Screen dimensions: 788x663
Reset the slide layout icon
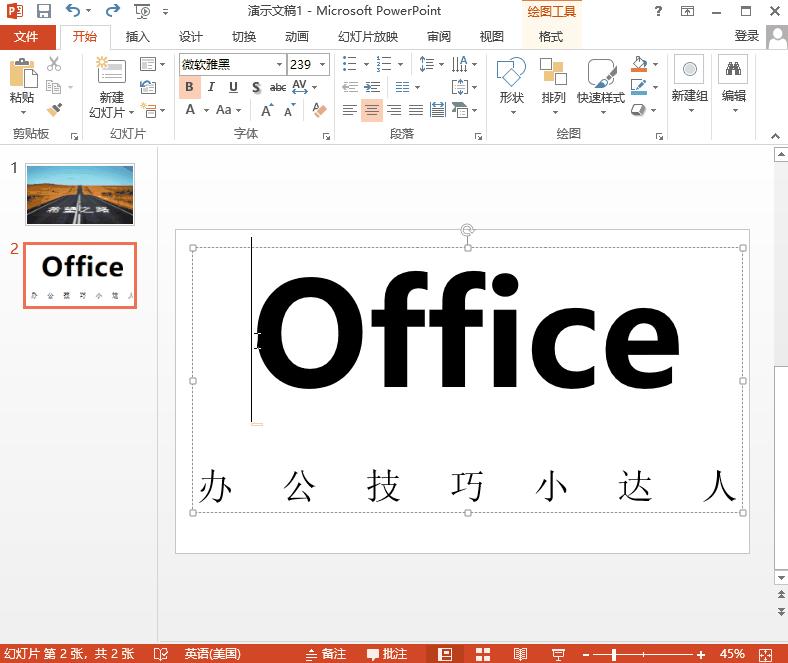[148, 86]
